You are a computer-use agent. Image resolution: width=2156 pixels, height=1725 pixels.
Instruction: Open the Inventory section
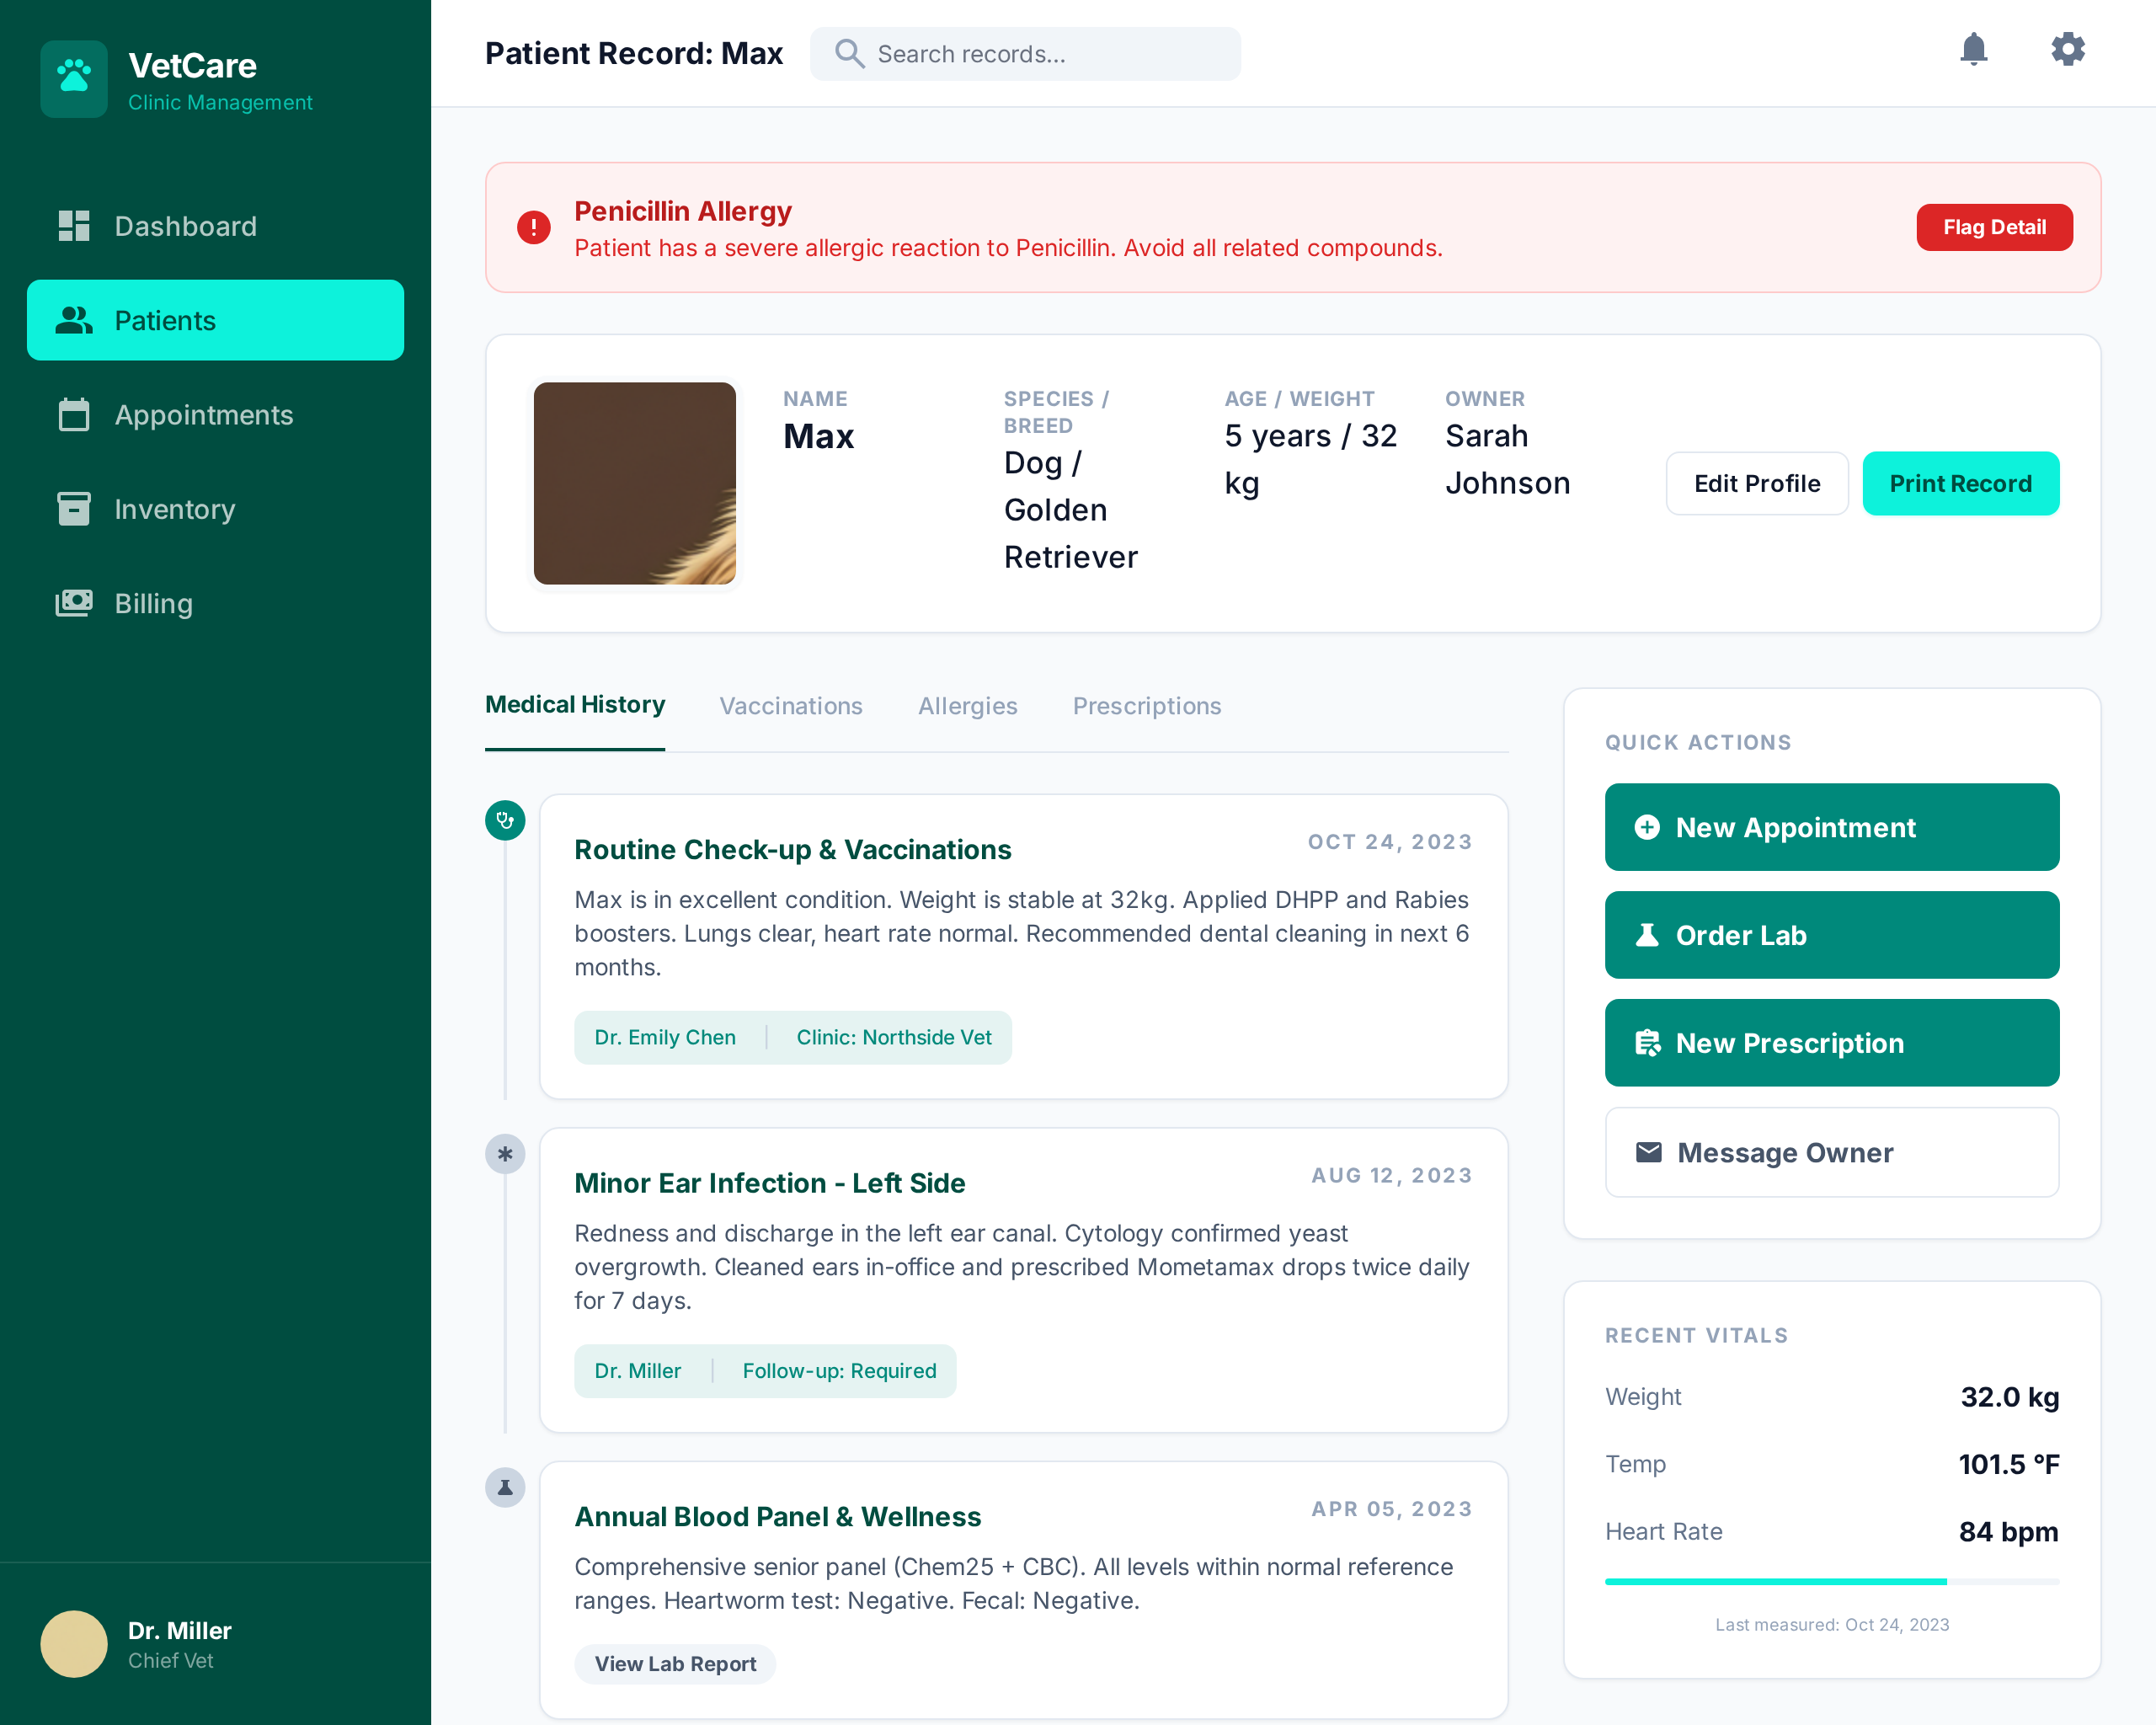[x=174, y=509]
